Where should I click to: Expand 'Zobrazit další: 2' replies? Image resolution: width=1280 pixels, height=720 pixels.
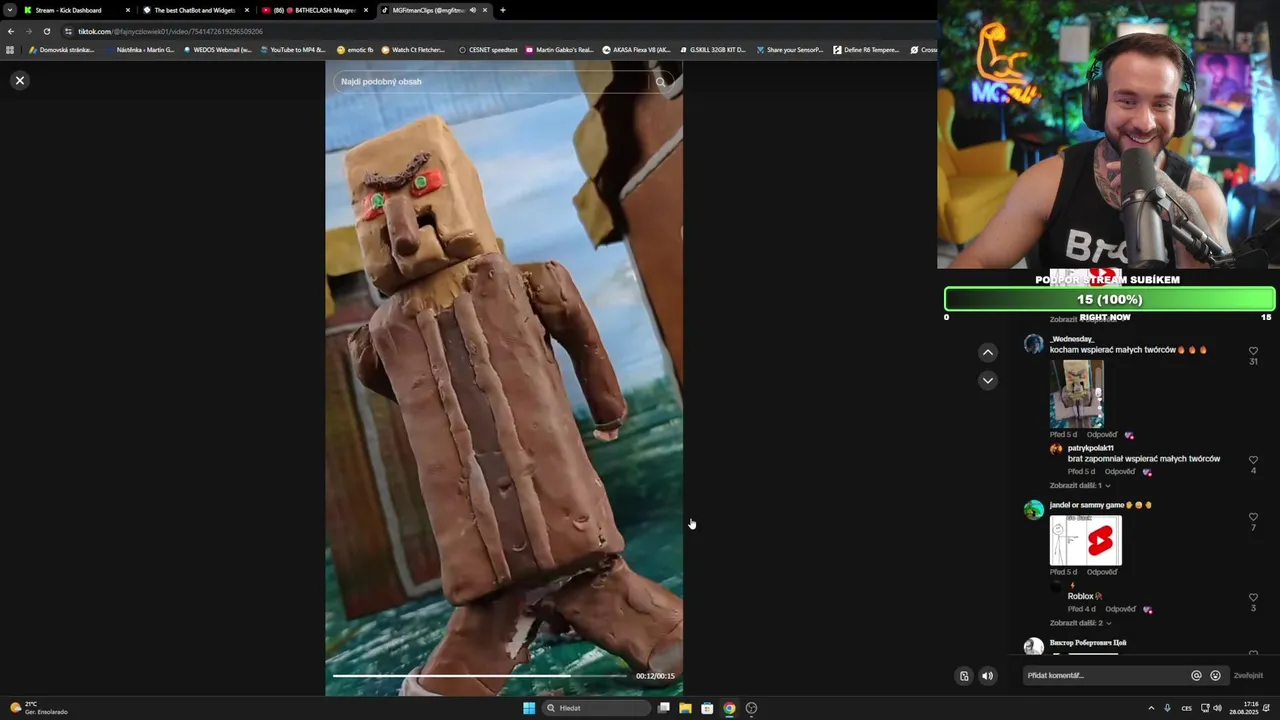(1079, 623)
